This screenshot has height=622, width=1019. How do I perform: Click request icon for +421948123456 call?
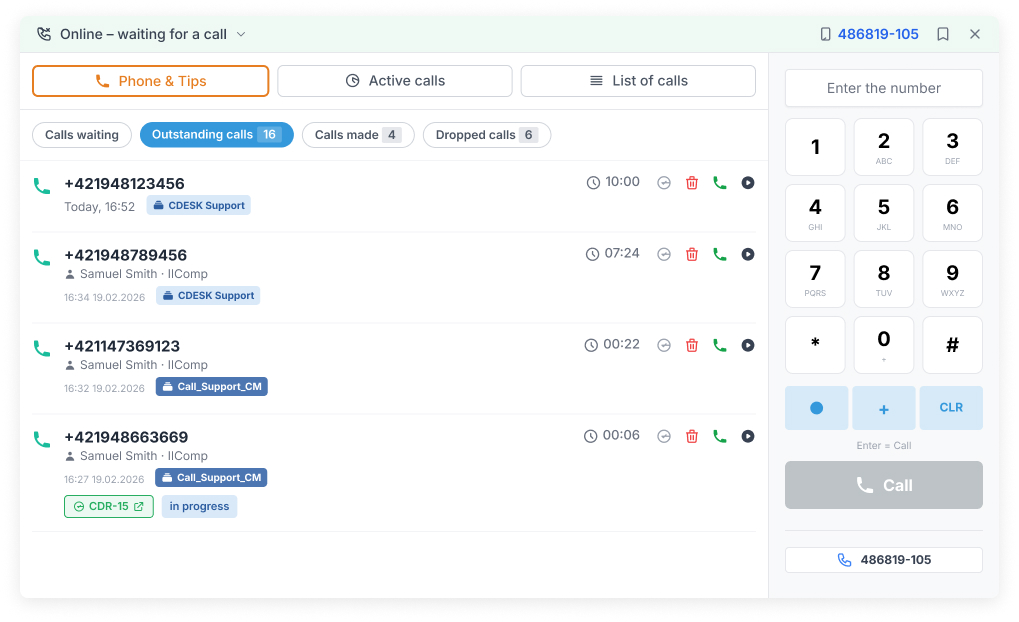663,183
